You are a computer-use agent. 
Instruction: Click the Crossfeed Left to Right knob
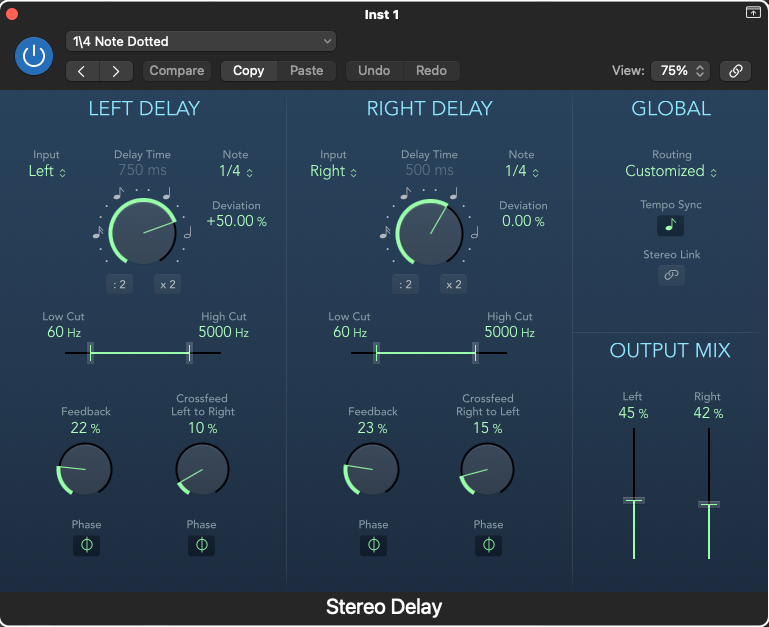pyautogui.click(x=202, y=469)
